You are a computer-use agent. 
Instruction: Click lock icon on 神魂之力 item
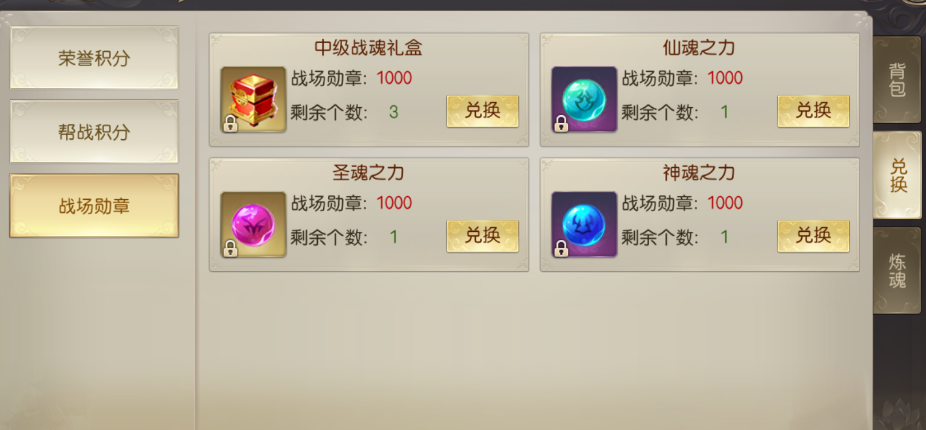pos(561,249)
